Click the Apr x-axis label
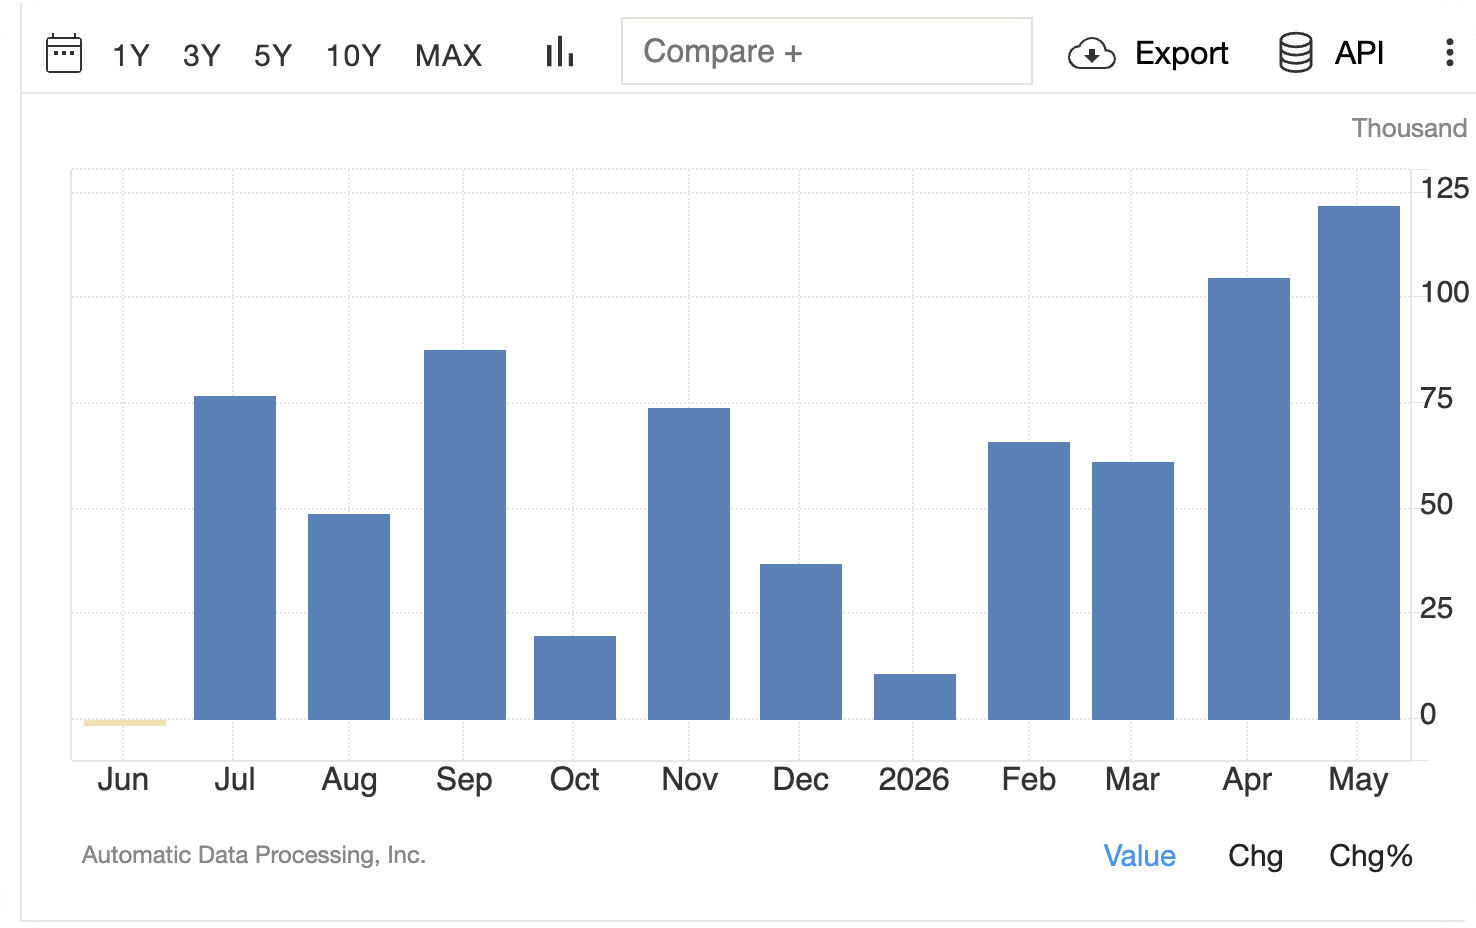This screenshot has height=928, width=1476. pyautogui.click(x=1247, y=780)
